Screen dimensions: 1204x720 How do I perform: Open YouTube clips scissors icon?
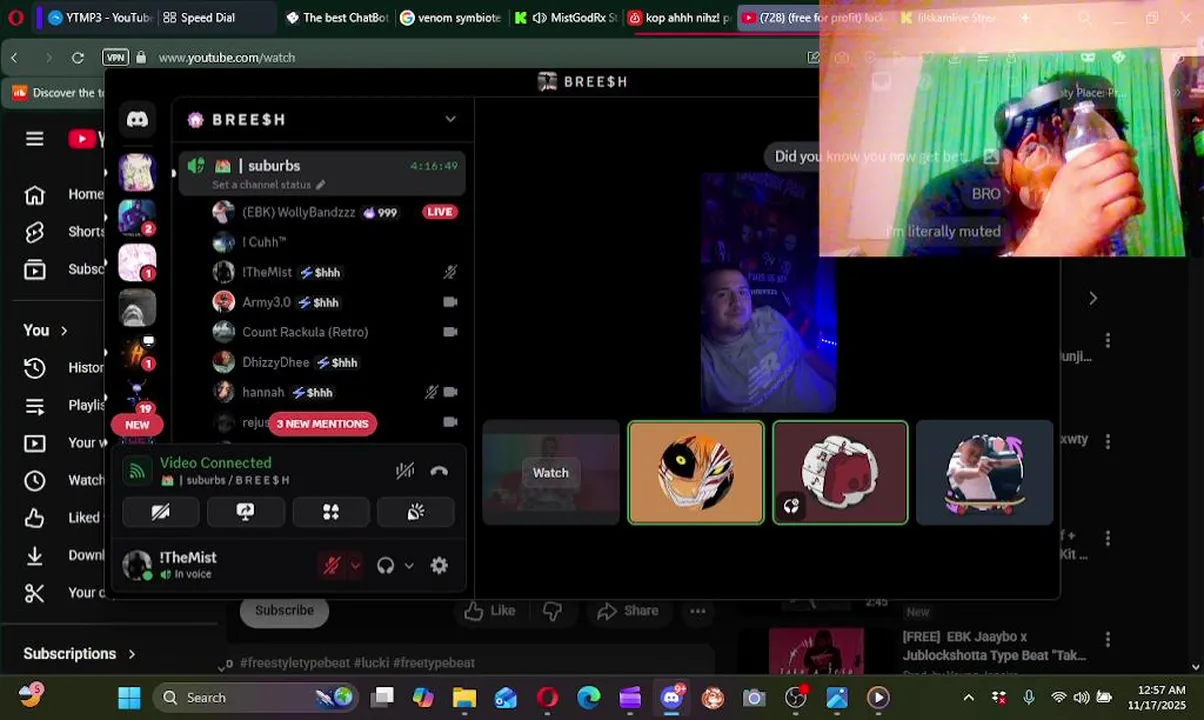(35, 593)
